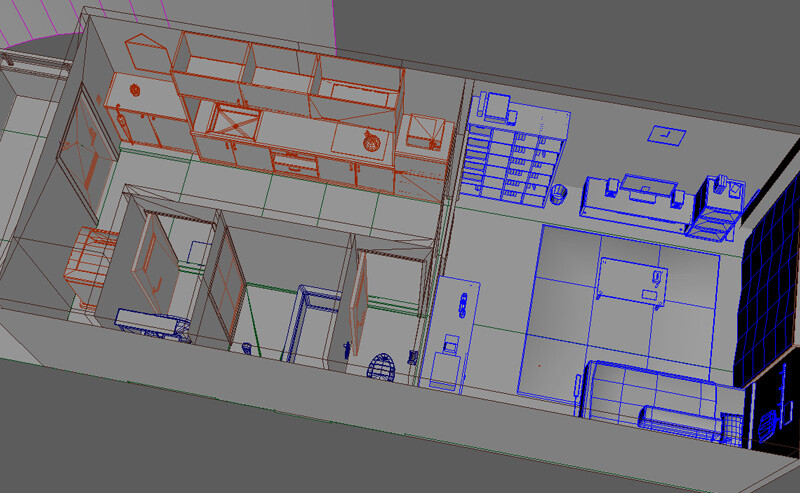Click the blue side cabinet beside TV stand
Viewport: 800px width, 493px height.
point(717,207)
